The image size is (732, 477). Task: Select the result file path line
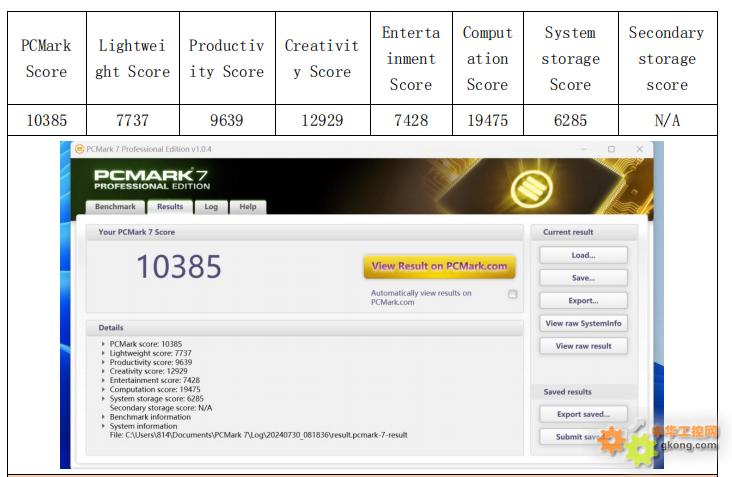258,435
